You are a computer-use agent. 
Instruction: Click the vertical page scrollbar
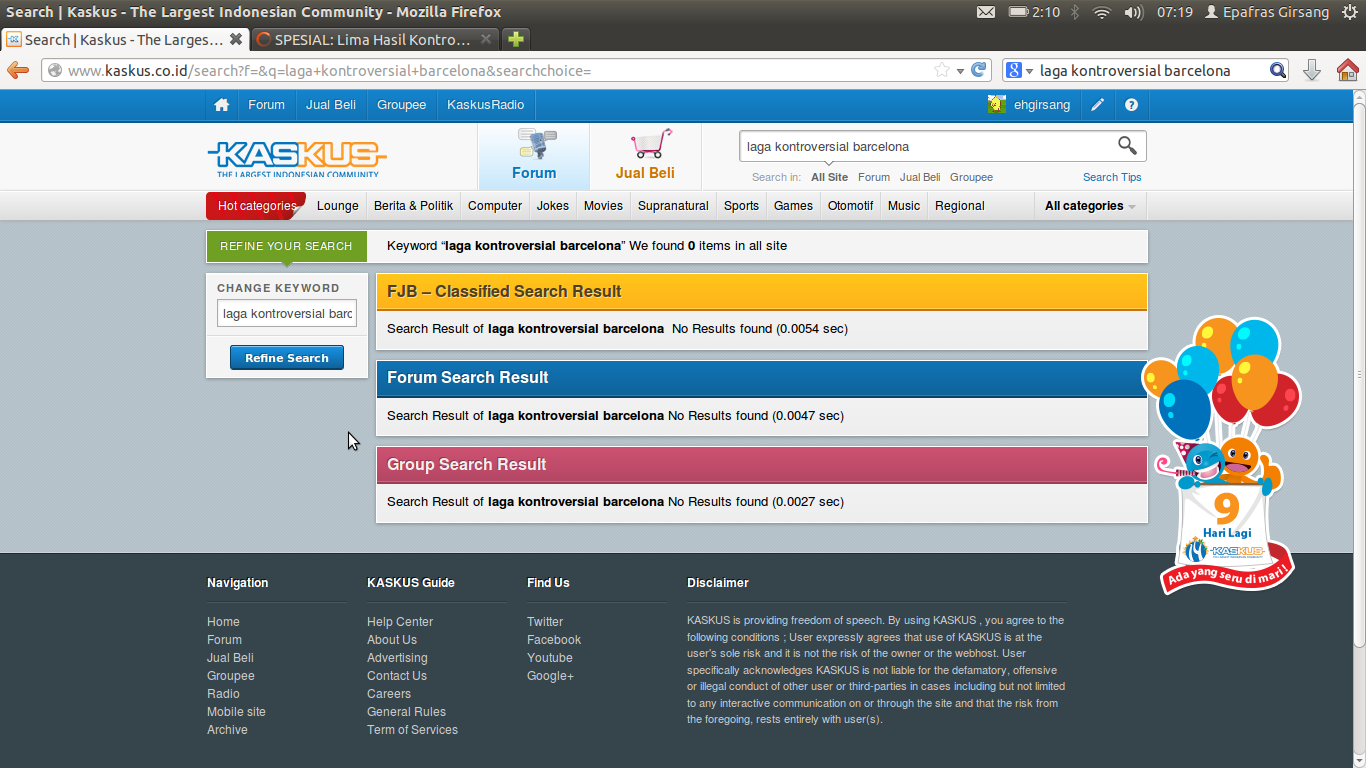(1359, 375)
